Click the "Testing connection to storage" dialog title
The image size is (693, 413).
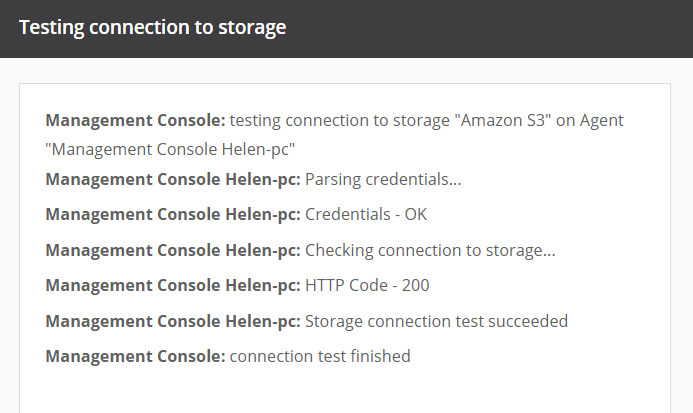pyautogui.click(x=152, y=28)
